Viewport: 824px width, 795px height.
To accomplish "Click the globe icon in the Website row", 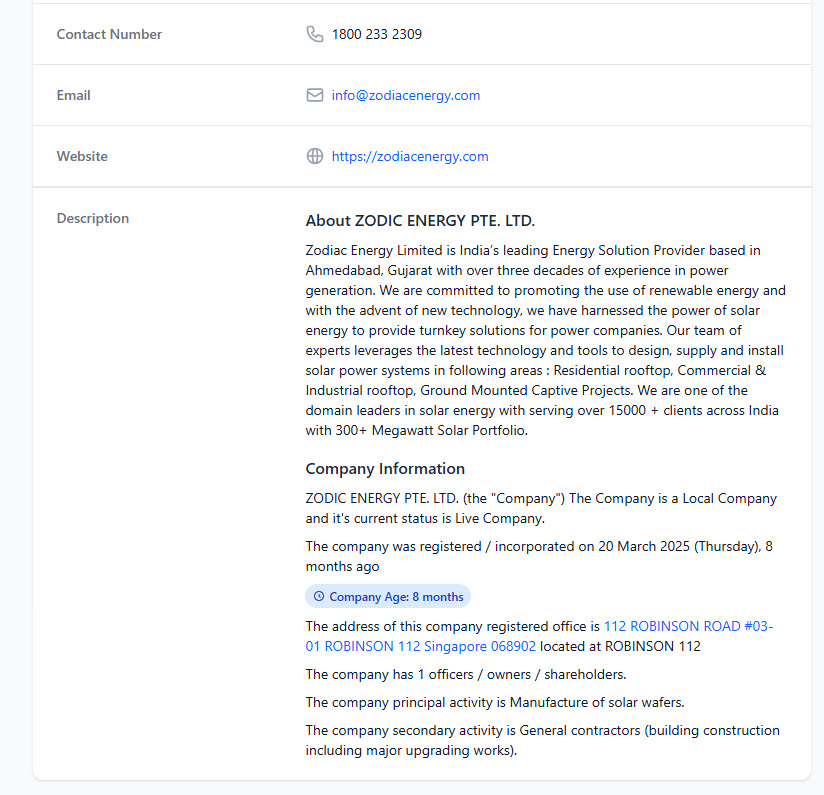I will 314,156.
